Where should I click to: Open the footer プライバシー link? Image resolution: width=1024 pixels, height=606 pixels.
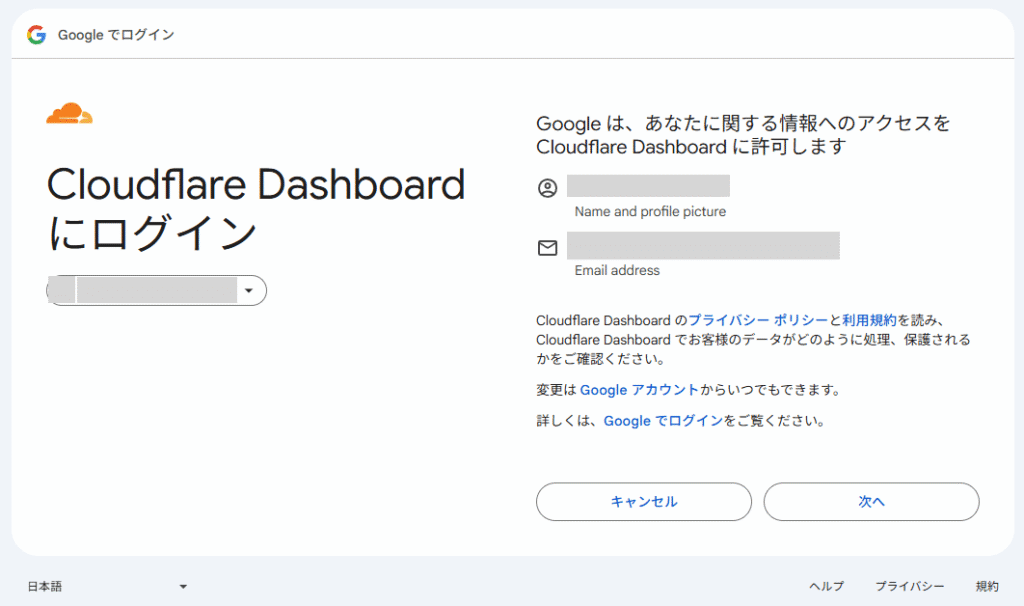coord(909,586)
